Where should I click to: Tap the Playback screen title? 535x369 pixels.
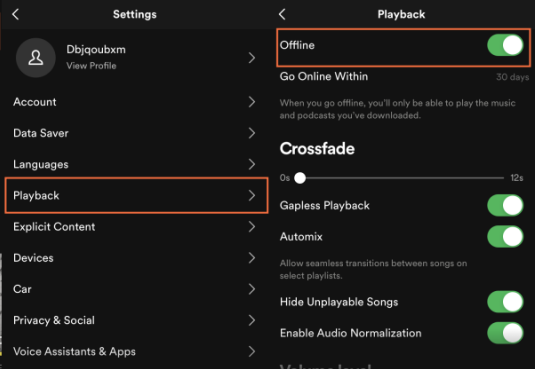tap(401, 14)
